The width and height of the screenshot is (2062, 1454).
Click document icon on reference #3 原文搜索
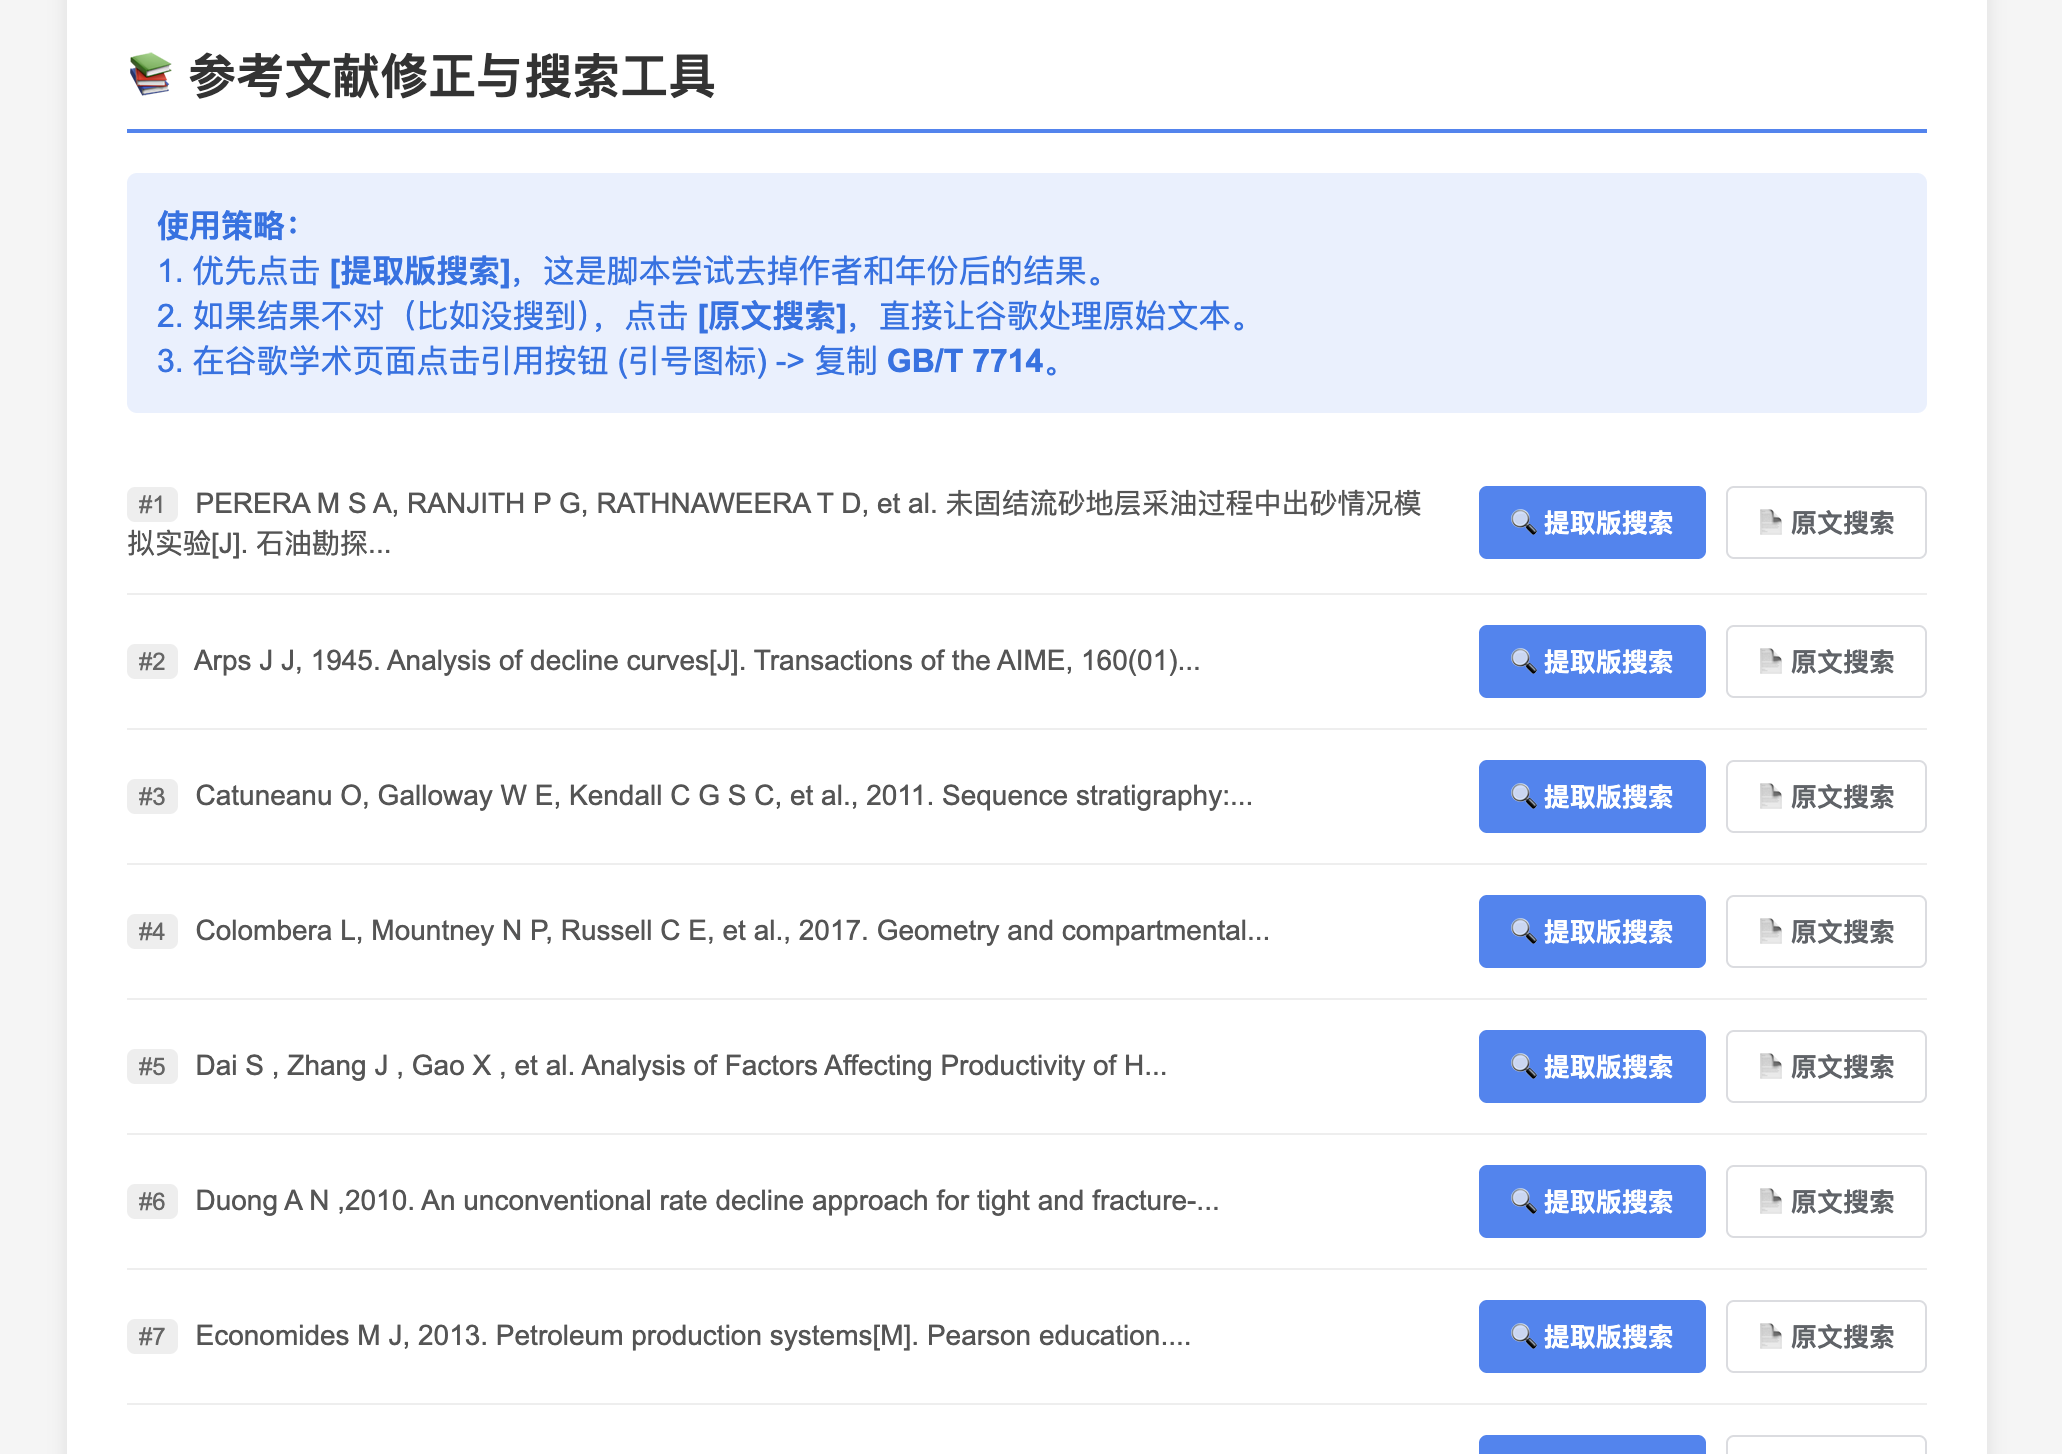tap(1769, 796)
